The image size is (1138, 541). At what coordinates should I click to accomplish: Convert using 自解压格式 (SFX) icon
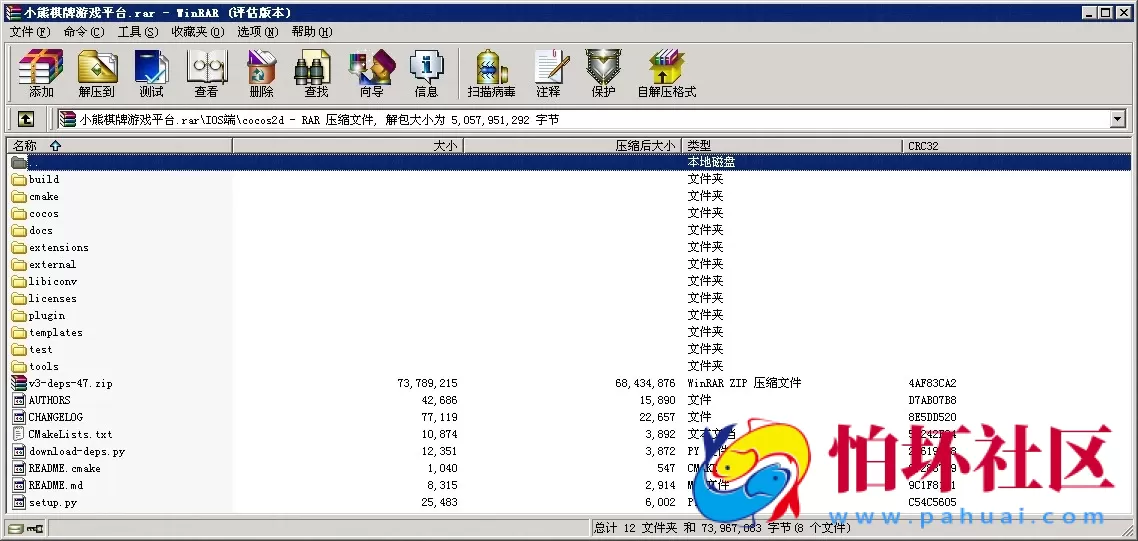point(666,73)
